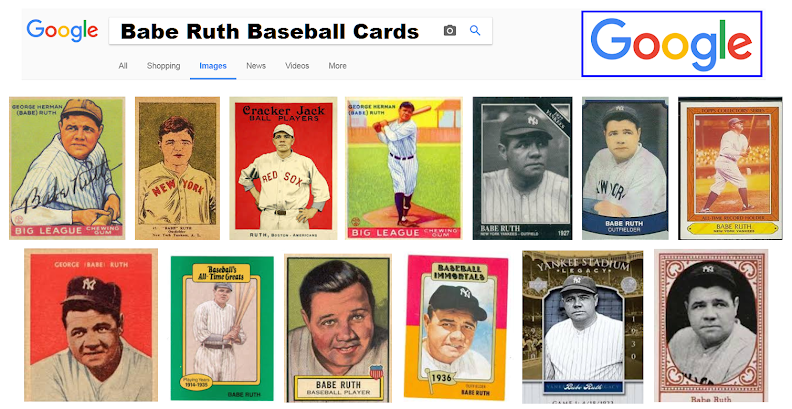This screenshot has width=792, height=409.
Task: Open the Topps All-Time Record Holder card
Action: pyautogui.click(x=730, y=168)
